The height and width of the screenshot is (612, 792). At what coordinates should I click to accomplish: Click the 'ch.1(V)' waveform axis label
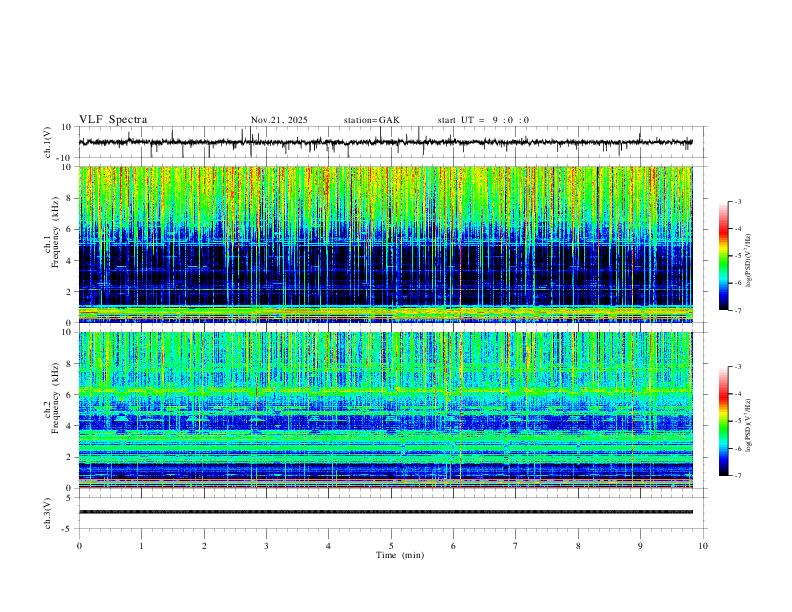pos(47,142)
